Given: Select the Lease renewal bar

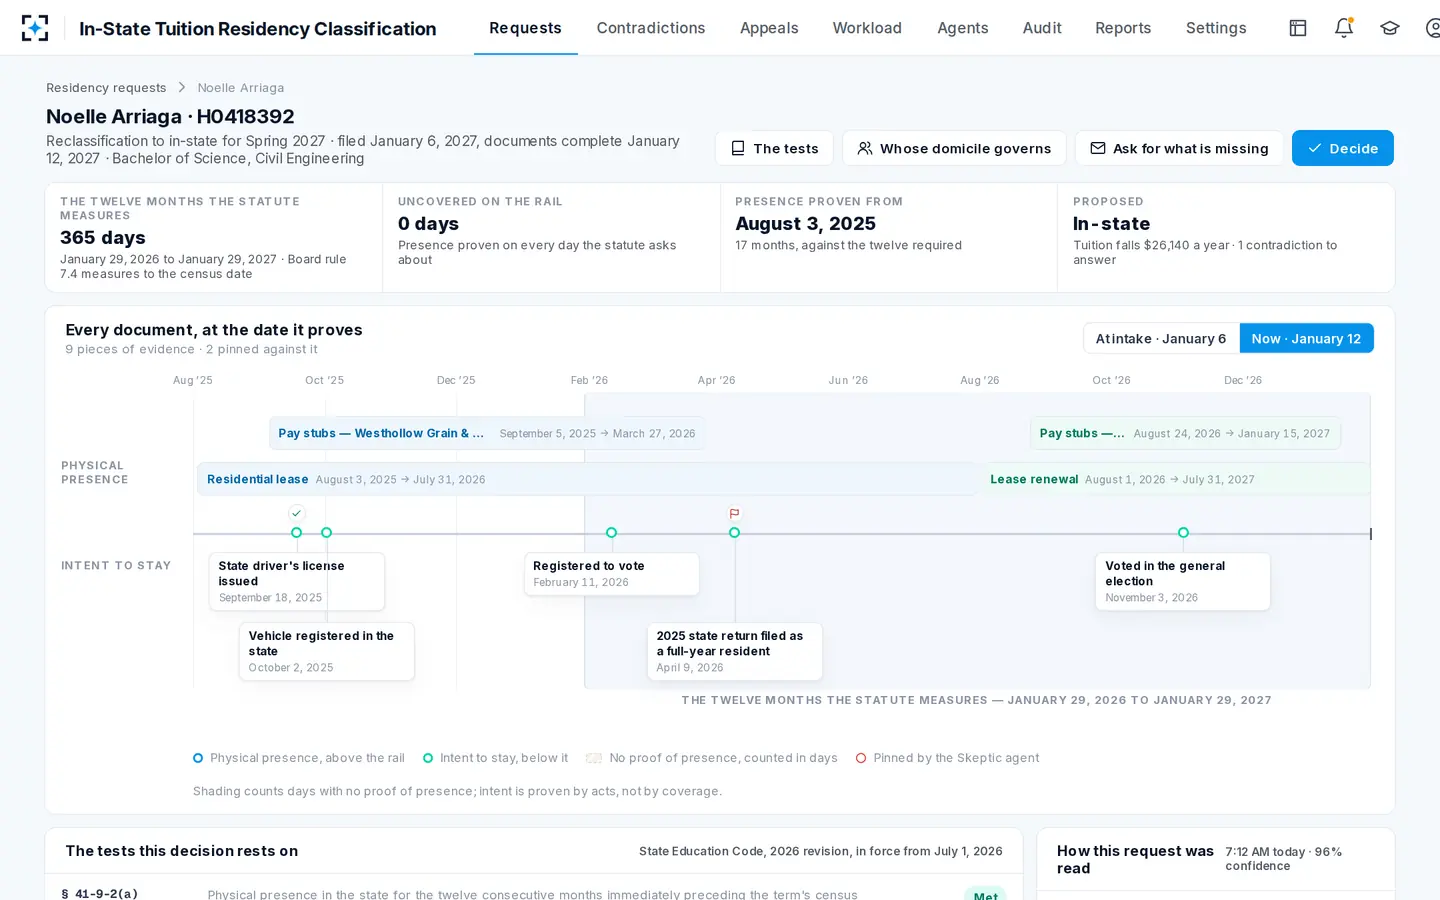Looking at the screenshot, I should coord(1175,479).
